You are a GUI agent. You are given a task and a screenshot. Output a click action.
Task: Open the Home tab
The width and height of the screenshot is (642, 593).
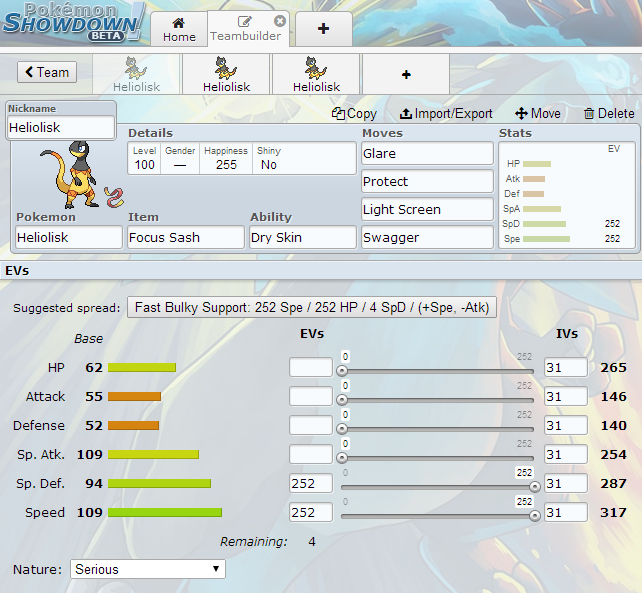(x=179, y=29)
